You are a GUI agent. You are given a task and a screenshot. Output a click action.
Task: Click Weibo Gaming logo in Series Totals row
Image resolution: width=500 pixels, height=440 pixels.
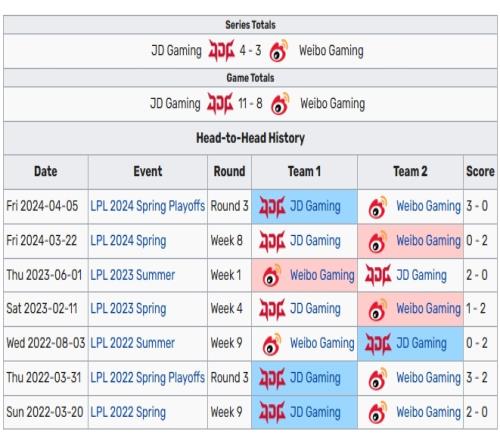(279, 51)
